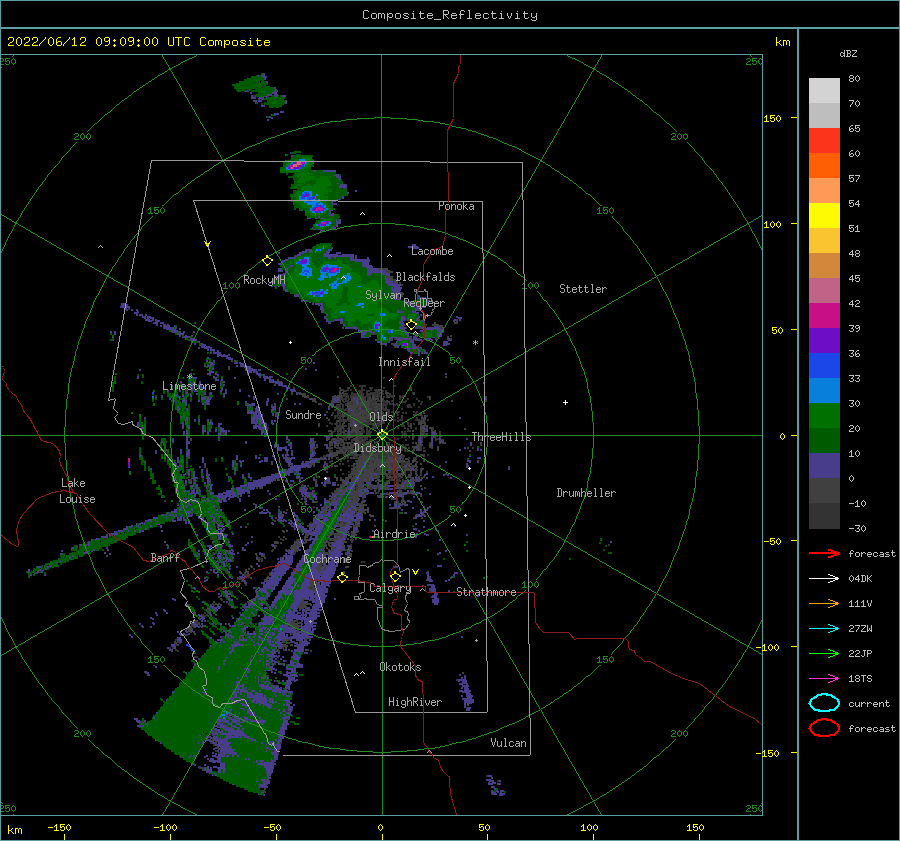Click the ThreeHills label

[x=501, y=437]
